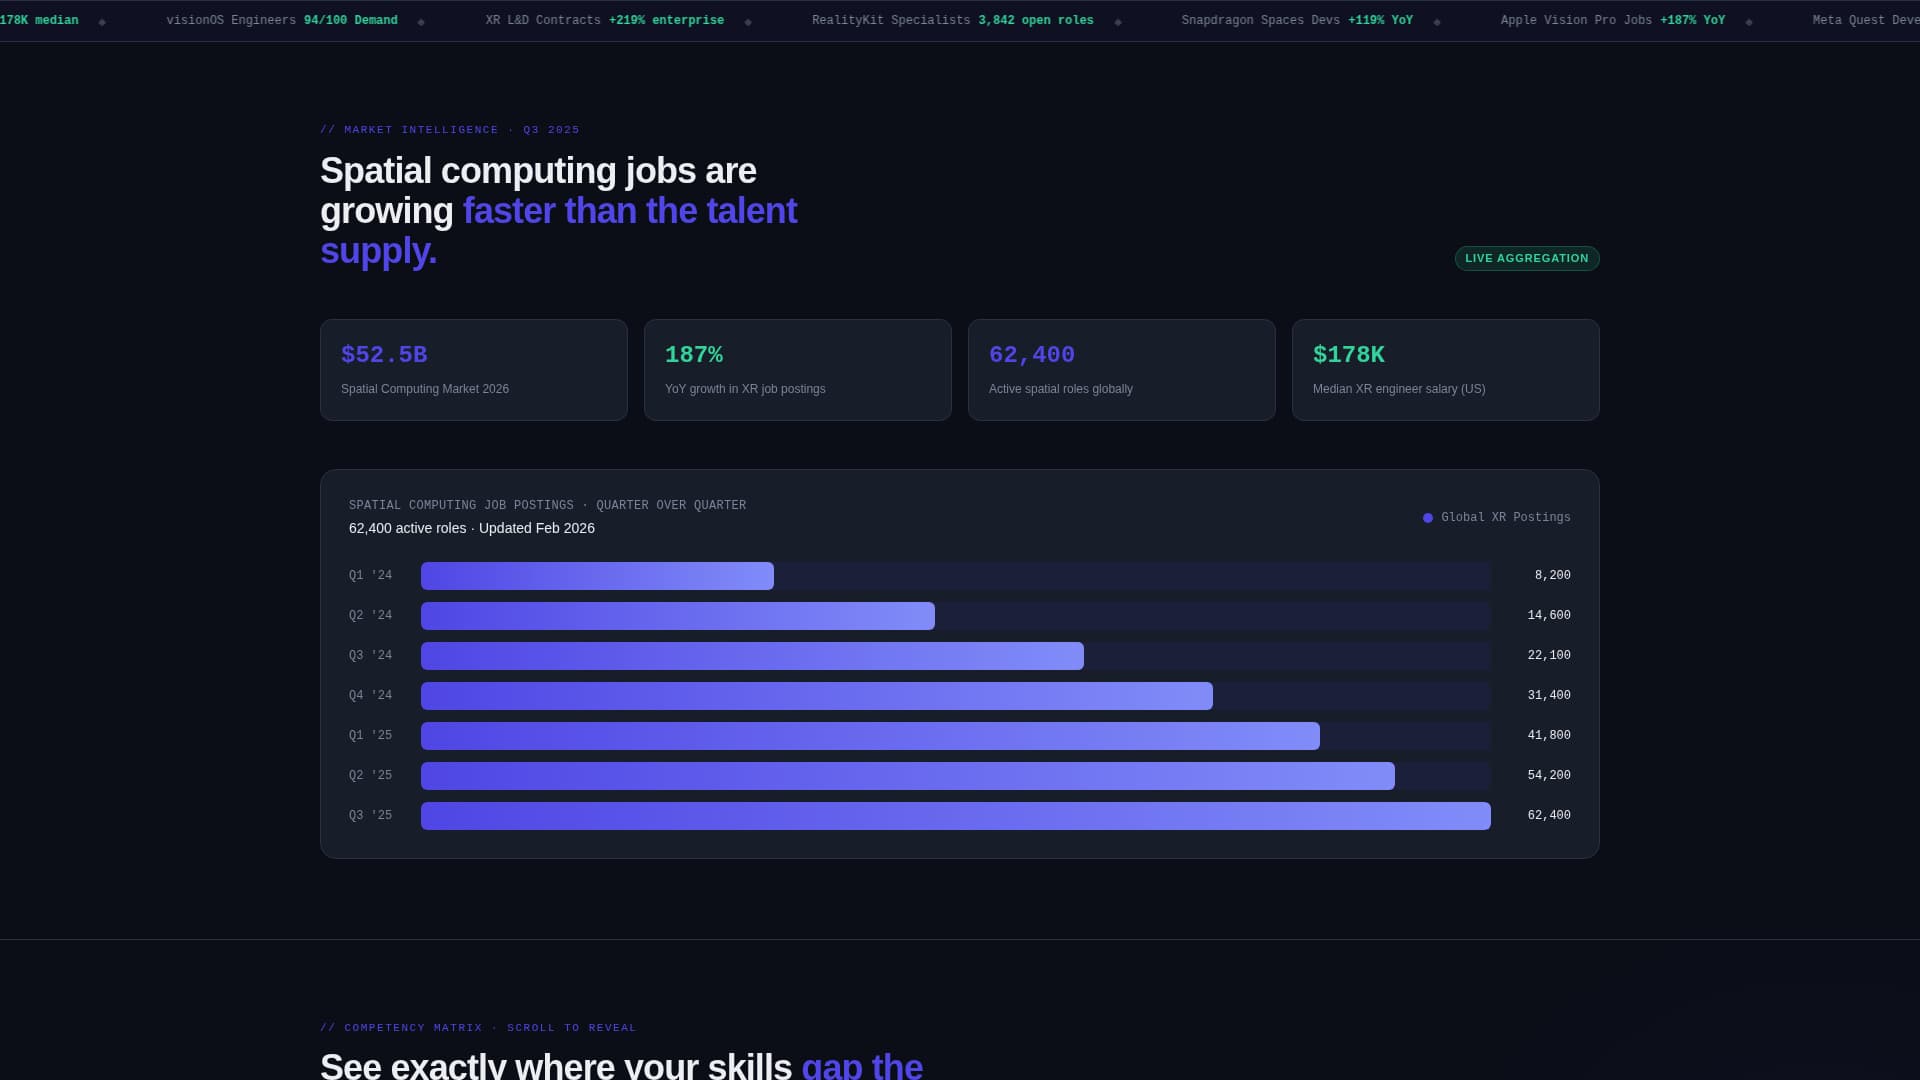Click the '+219% enterprise' ticker value

click(x=667, y=20)
